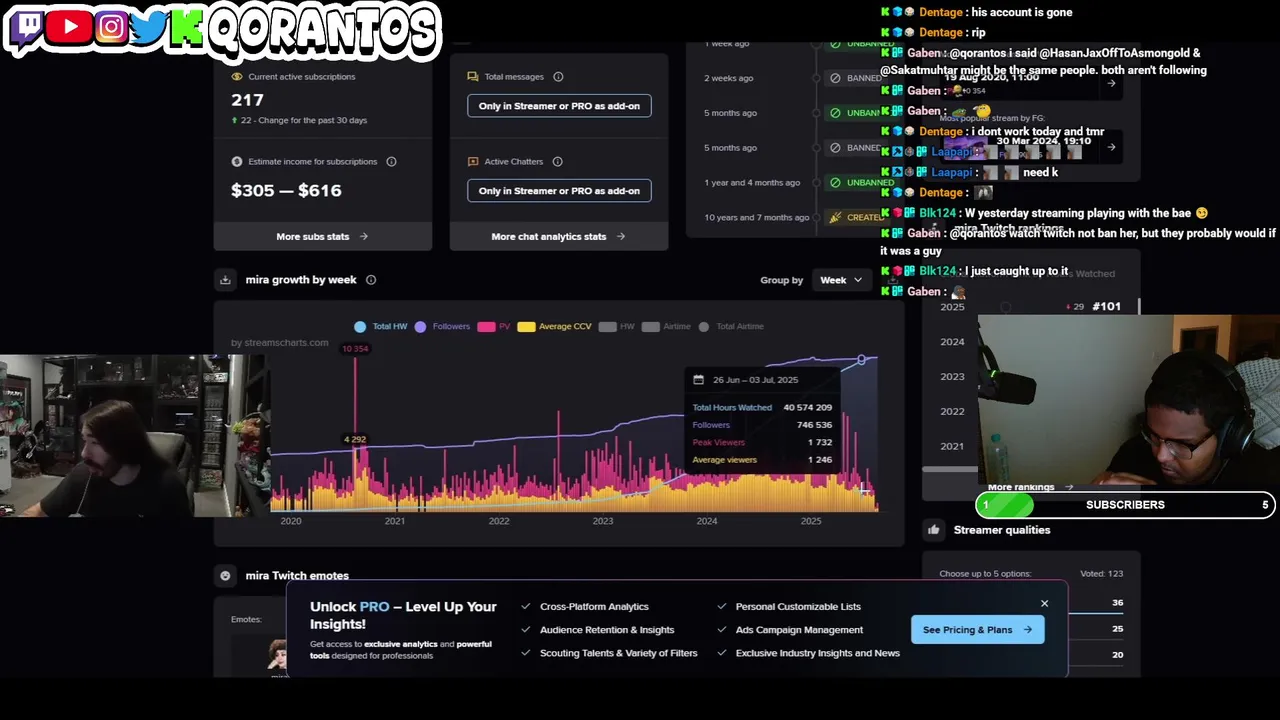1280x720 pixels.
Task: Toggle the Total HW series in legend
Action: (380, 326)
